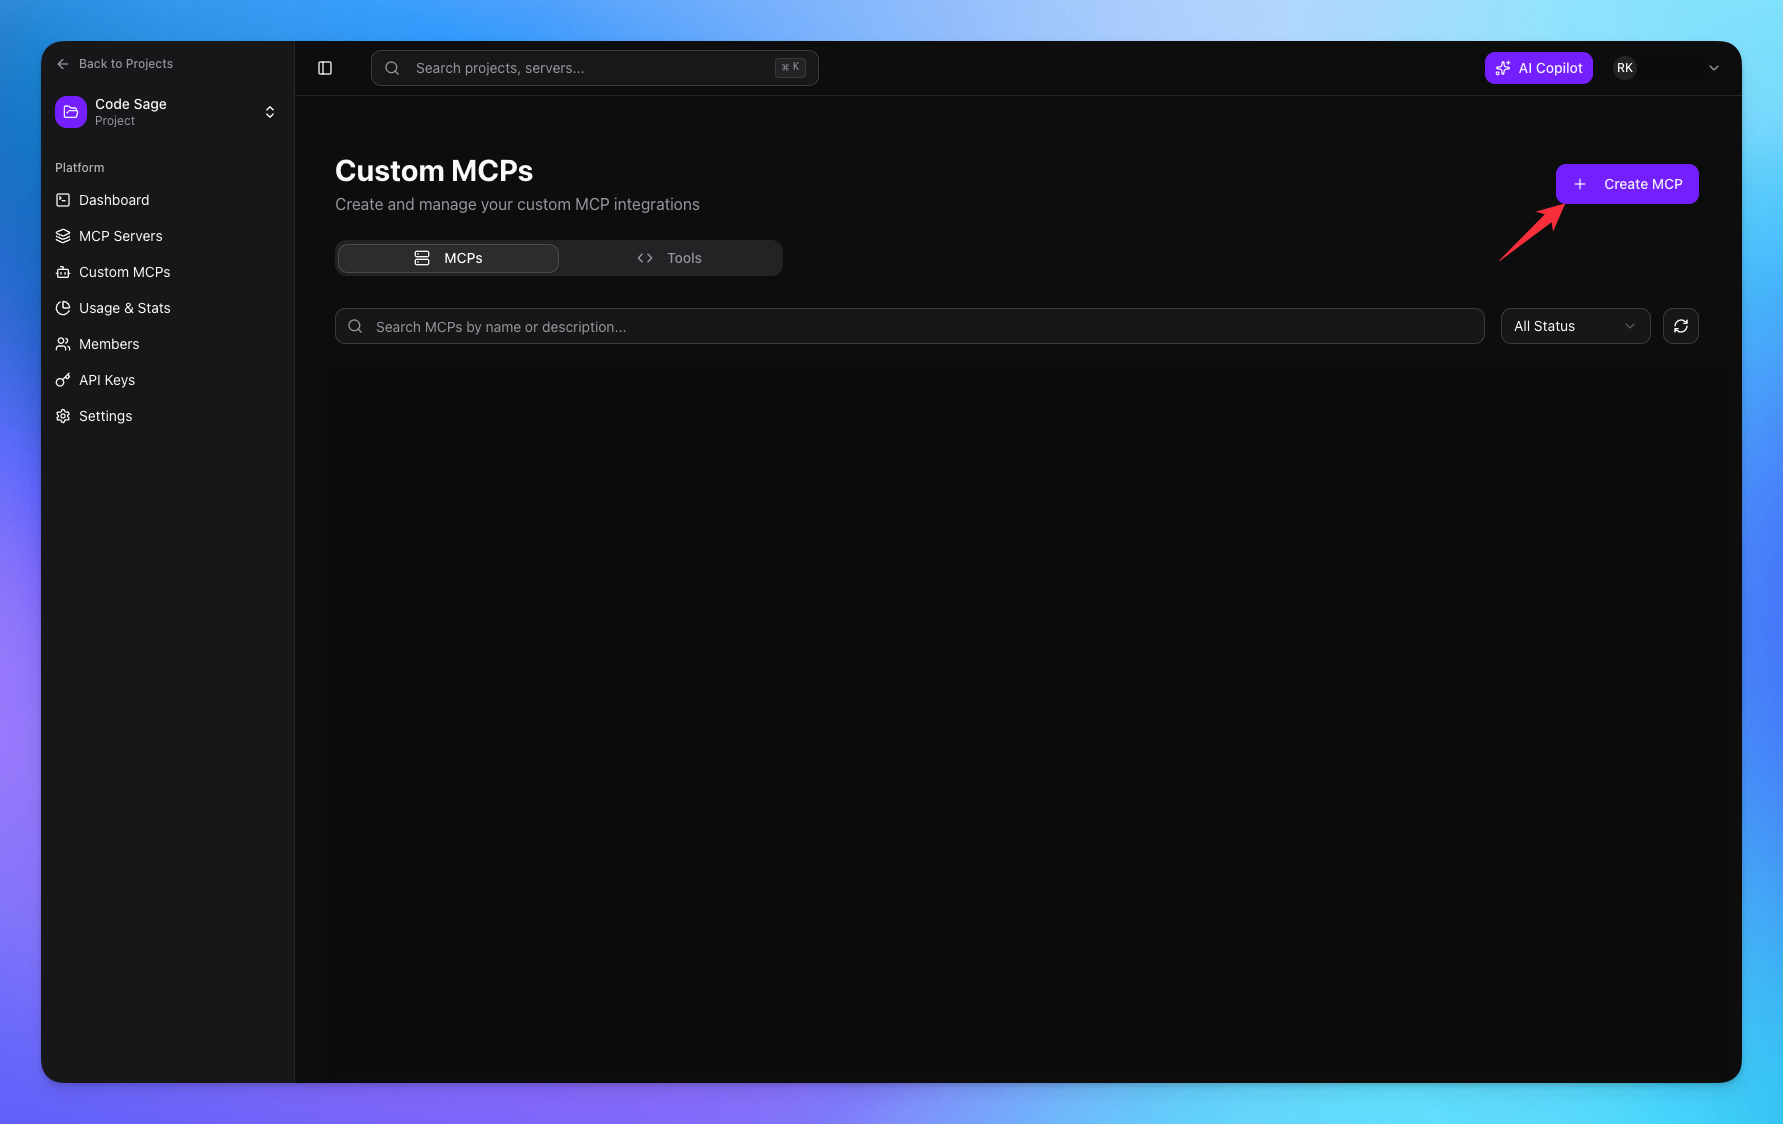Select the Custom MCPs sidebar entry
Viewport: 1783px width, 1124px height.
tap(123, 272)
